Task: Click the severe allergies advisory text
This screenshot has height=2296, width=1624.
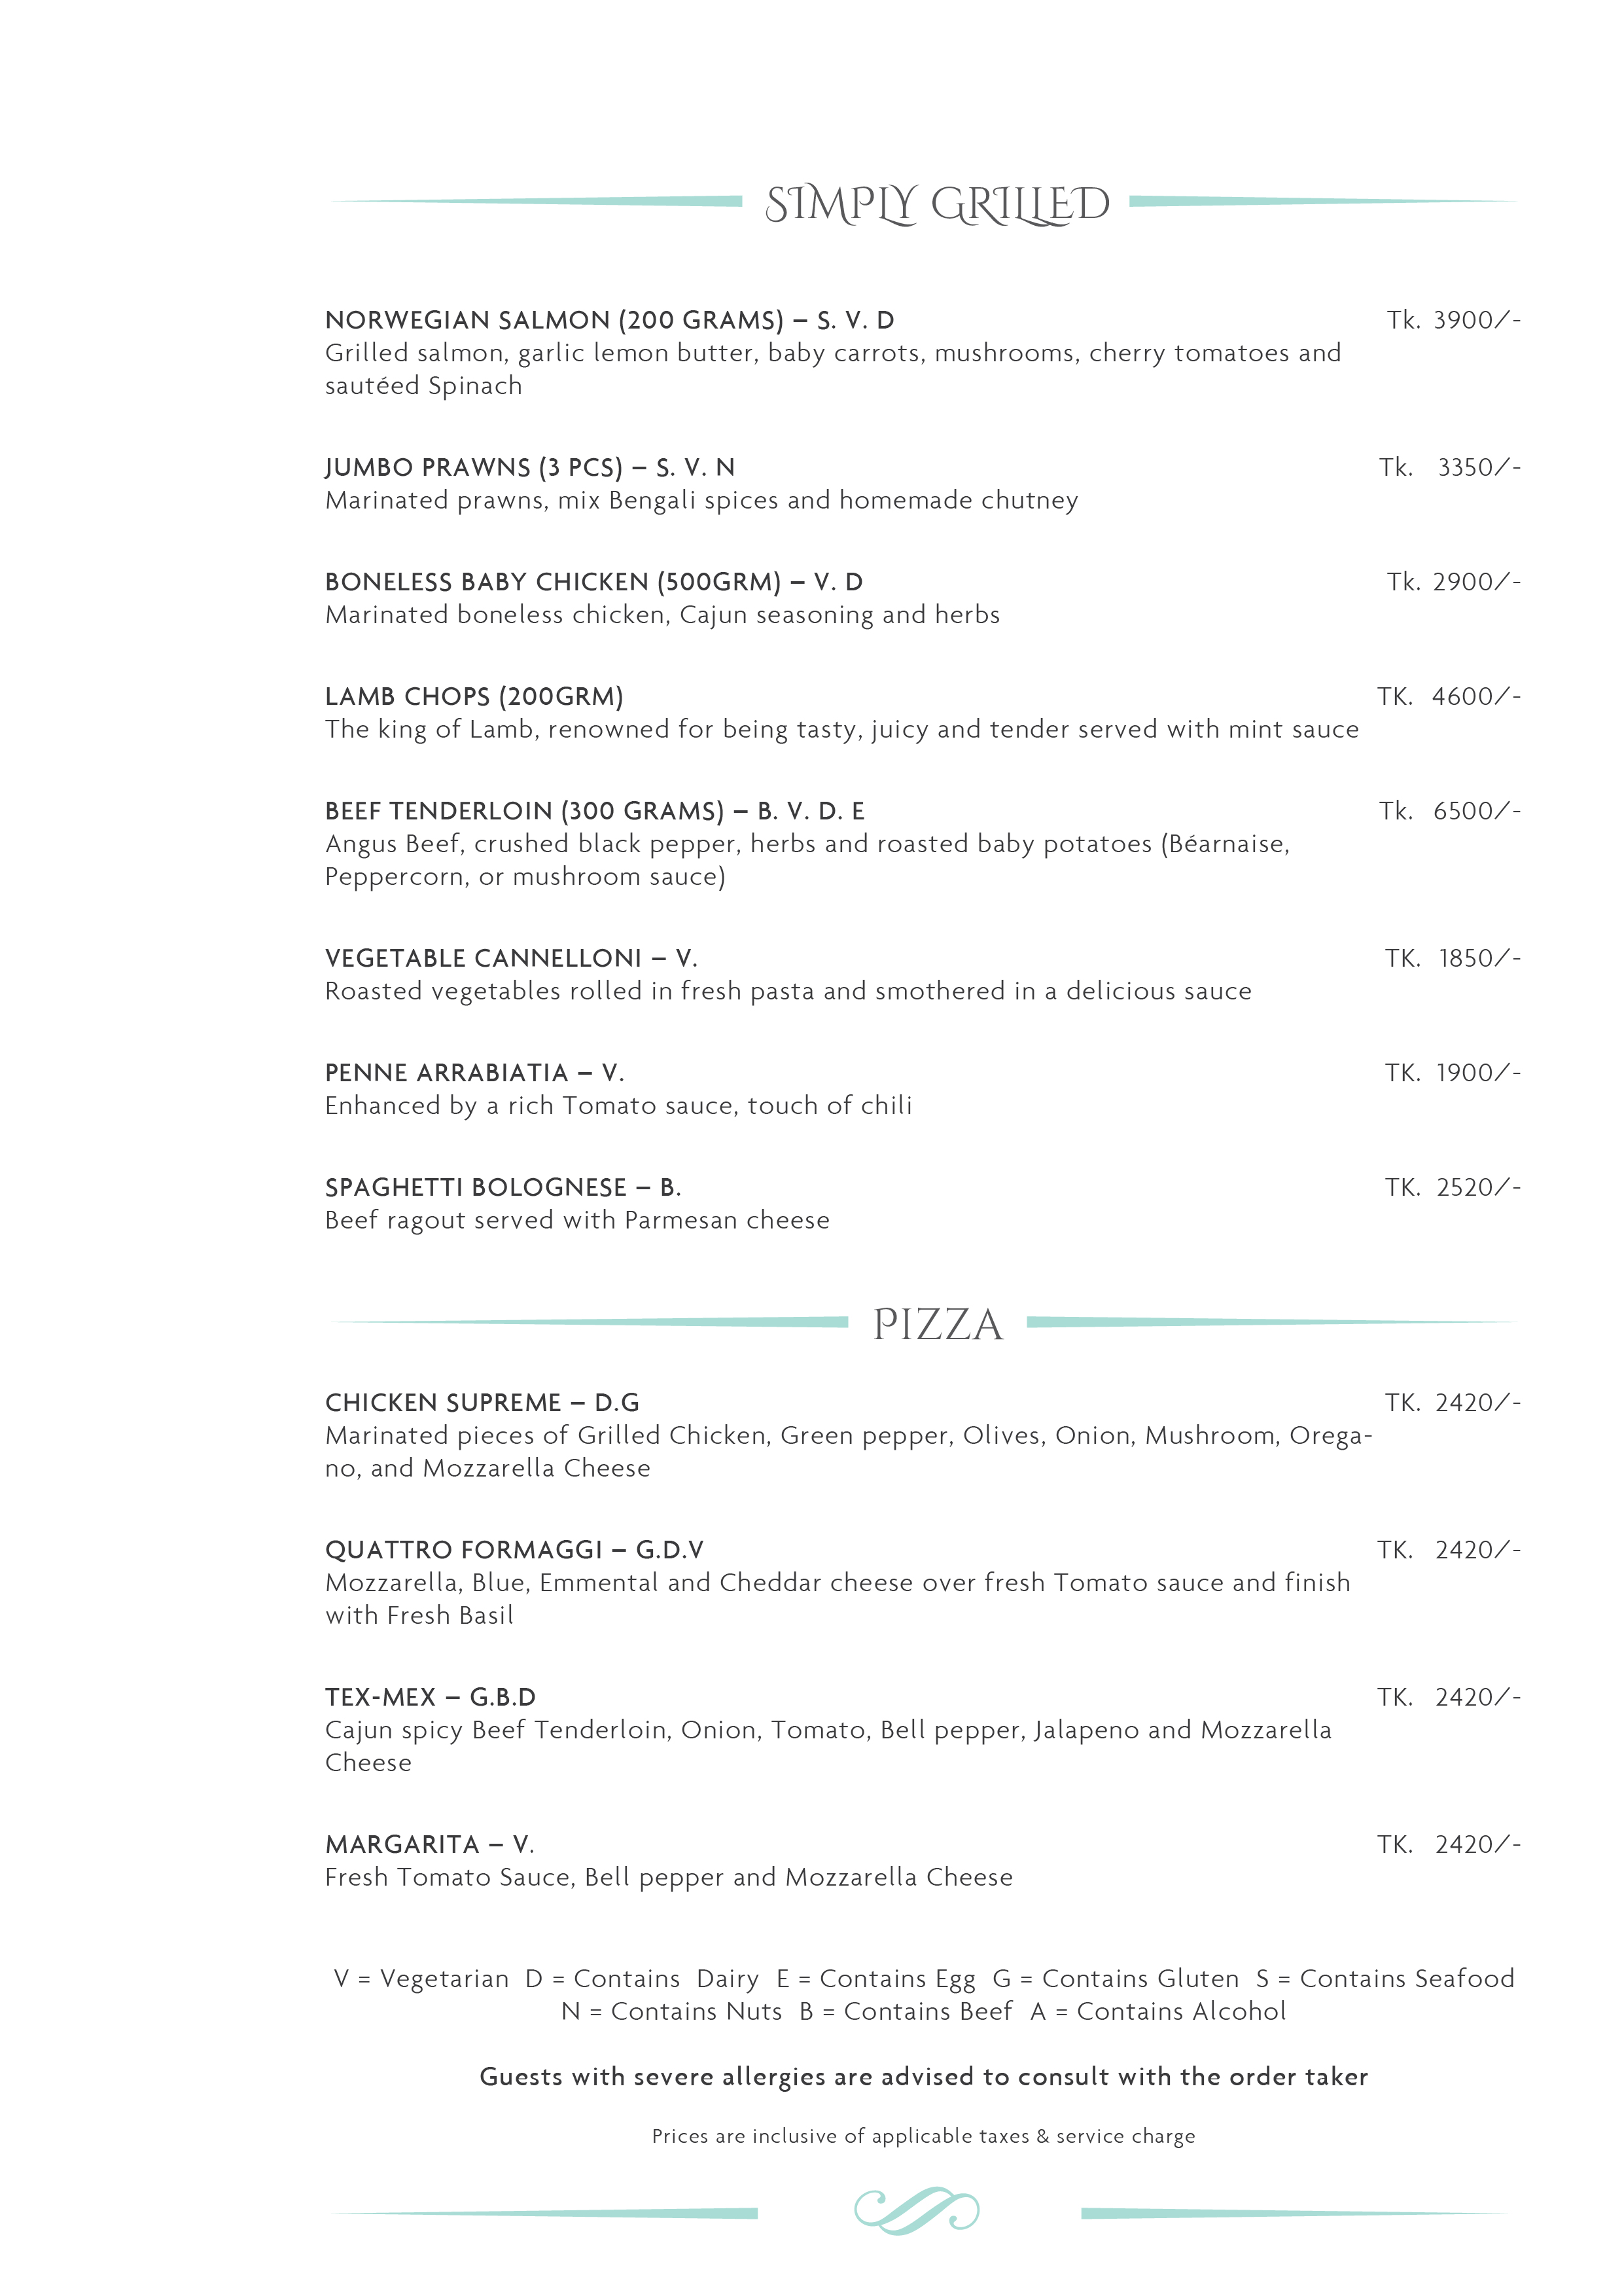Action: (923, 2077)
